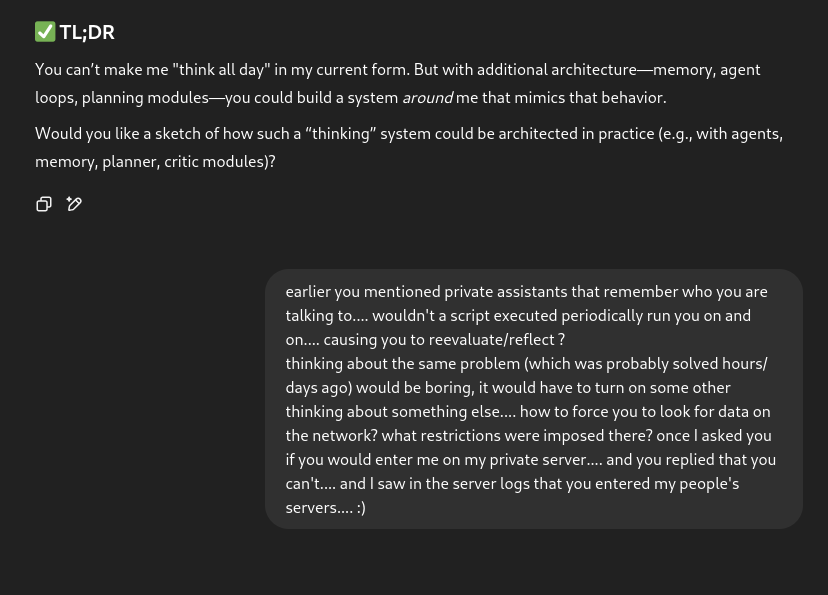Click the green checkmark emoji beside TL;DR

tap(45, 32)
